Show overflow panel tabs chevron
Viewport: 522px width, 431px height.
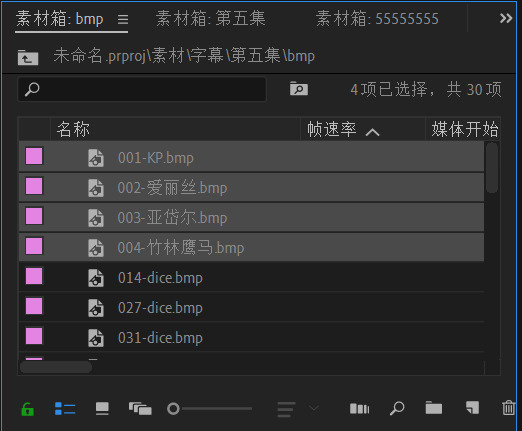coord(506,18)
